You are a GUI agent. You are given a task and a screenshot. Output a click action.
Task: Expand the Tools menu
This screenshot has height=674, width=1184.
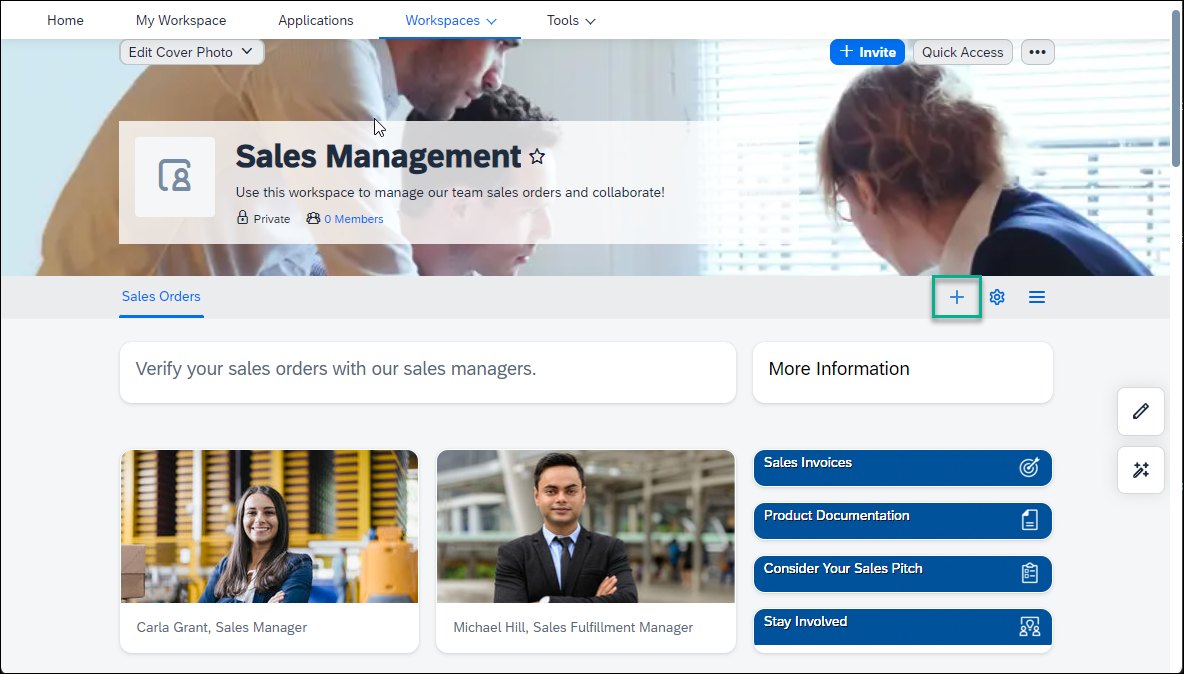(x=571, y=20)
